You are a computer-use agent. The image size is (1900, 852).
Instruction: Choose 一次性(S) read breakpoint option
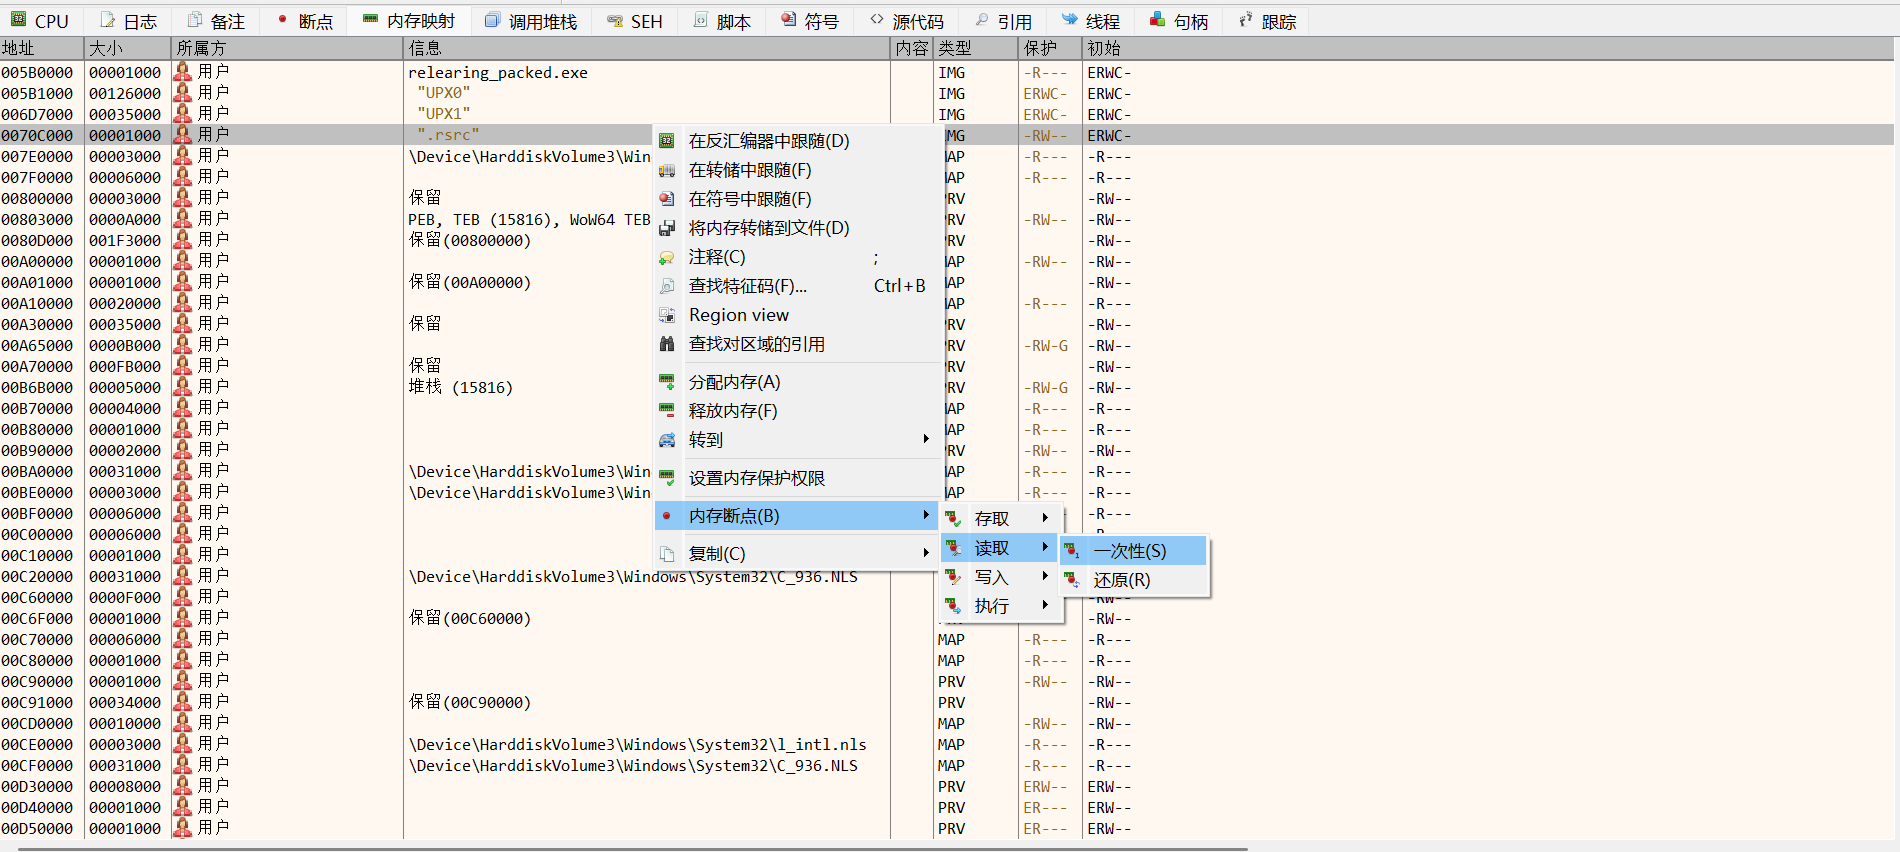click(1129, 551)
